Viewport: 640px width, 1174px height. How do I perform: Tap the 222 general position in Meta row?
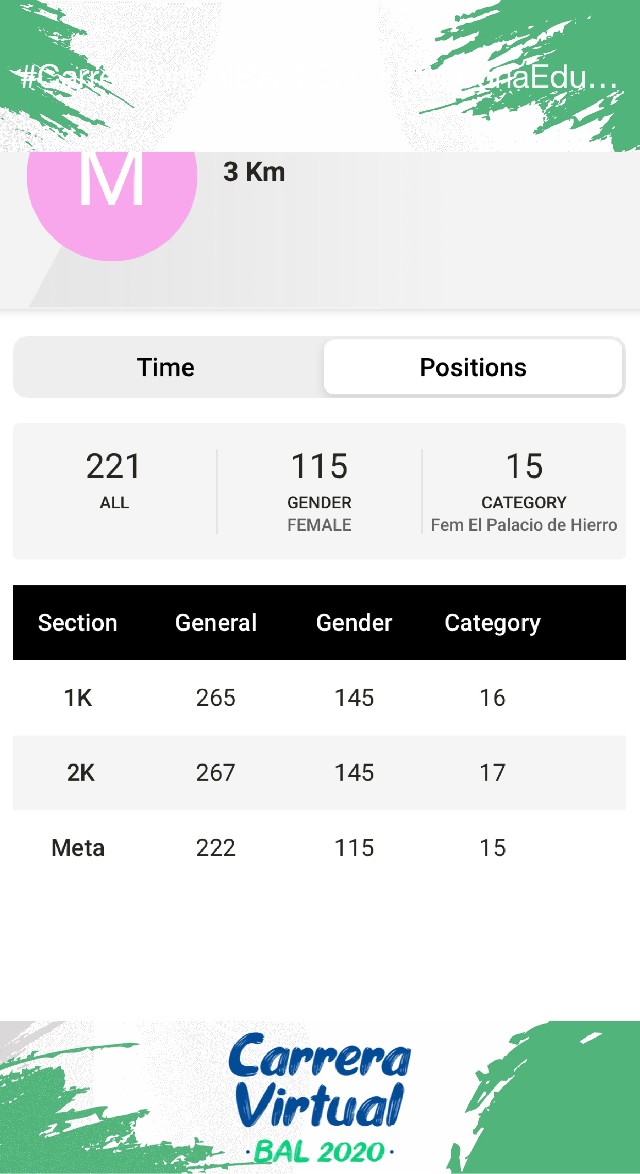pyautogui.click(x=216, y=848)
